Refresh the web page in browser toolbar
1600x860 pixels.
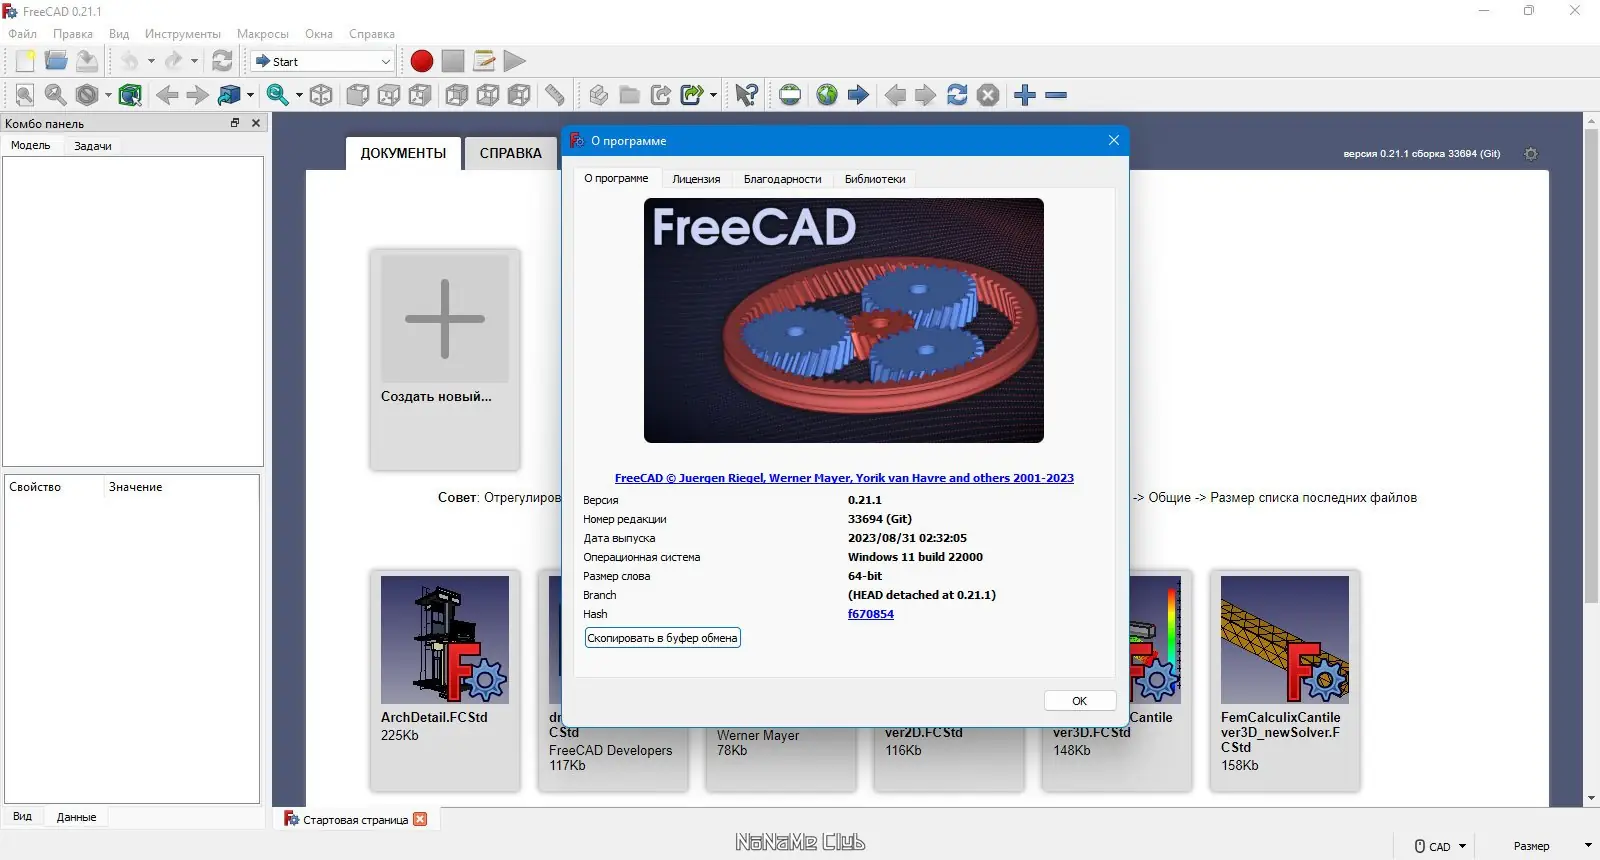point(957,95)
